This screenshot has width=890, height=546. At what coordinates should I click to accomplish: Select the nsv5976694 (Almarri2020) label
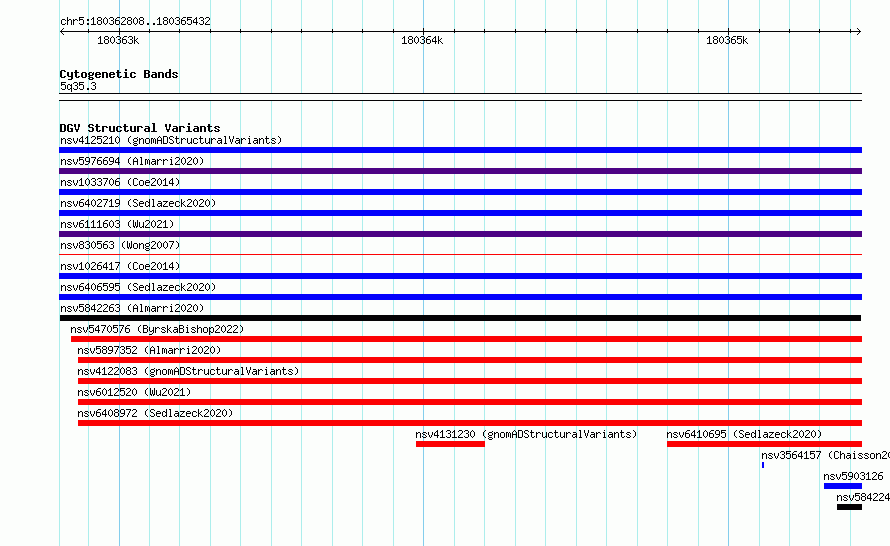tap(132, 161)
